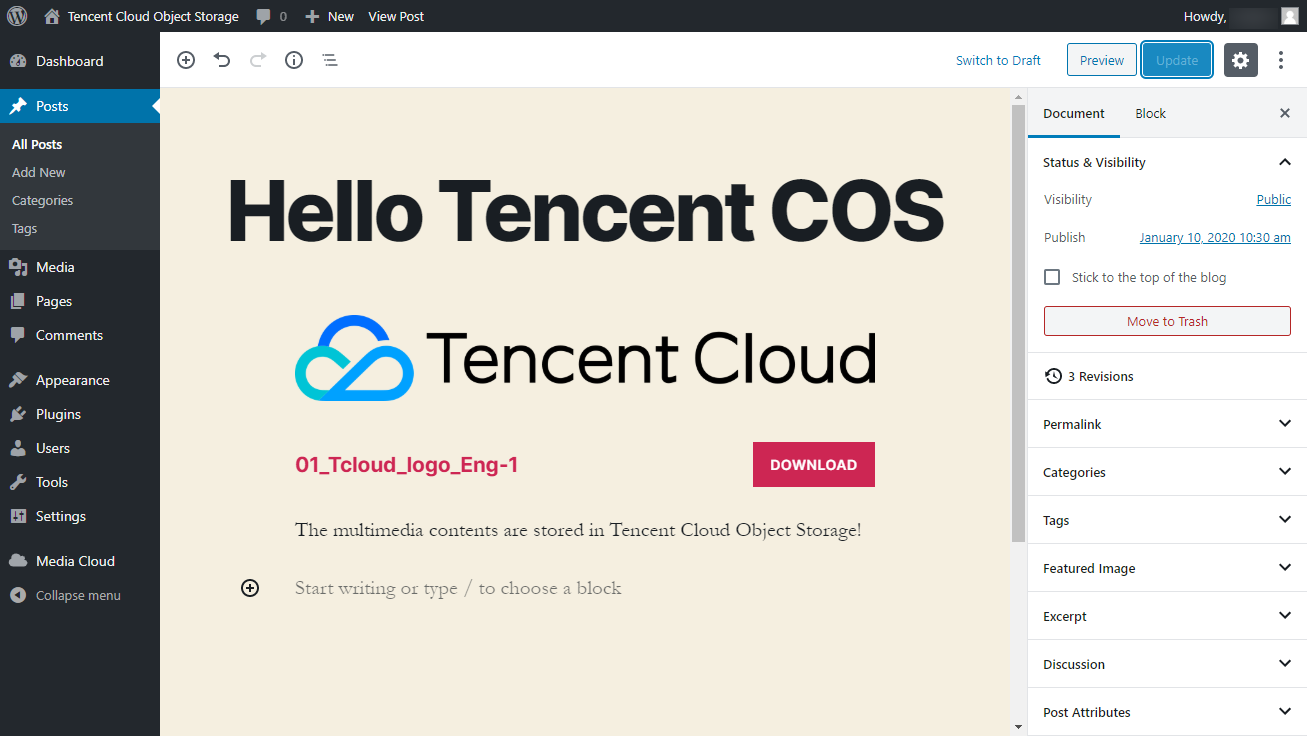The height and width of the screenshot is (736, 1307).
Task: Click user avatar in admin bar
Action: point(1290,16)
